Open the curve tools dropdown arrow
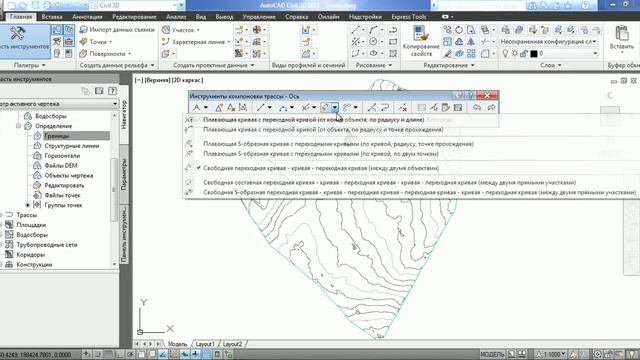The width and height of the screenshot is (640, 360). [291, 107]
